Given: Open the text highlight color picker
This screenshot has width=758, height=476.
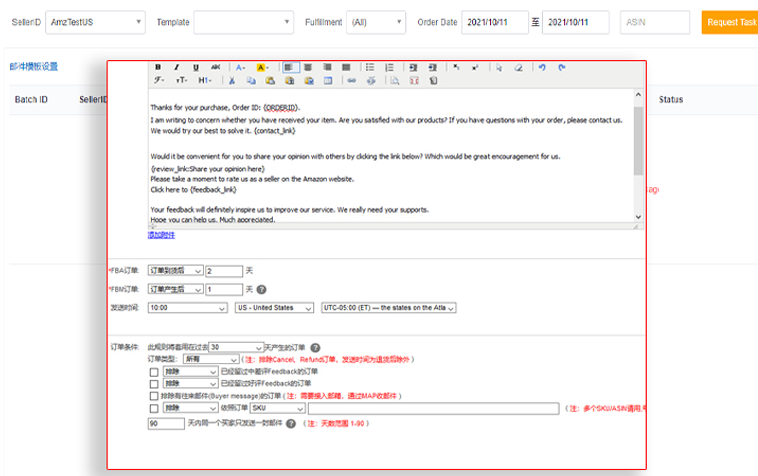Looking at the screenshot, I should pyautogui.click(x=263, y=67).
